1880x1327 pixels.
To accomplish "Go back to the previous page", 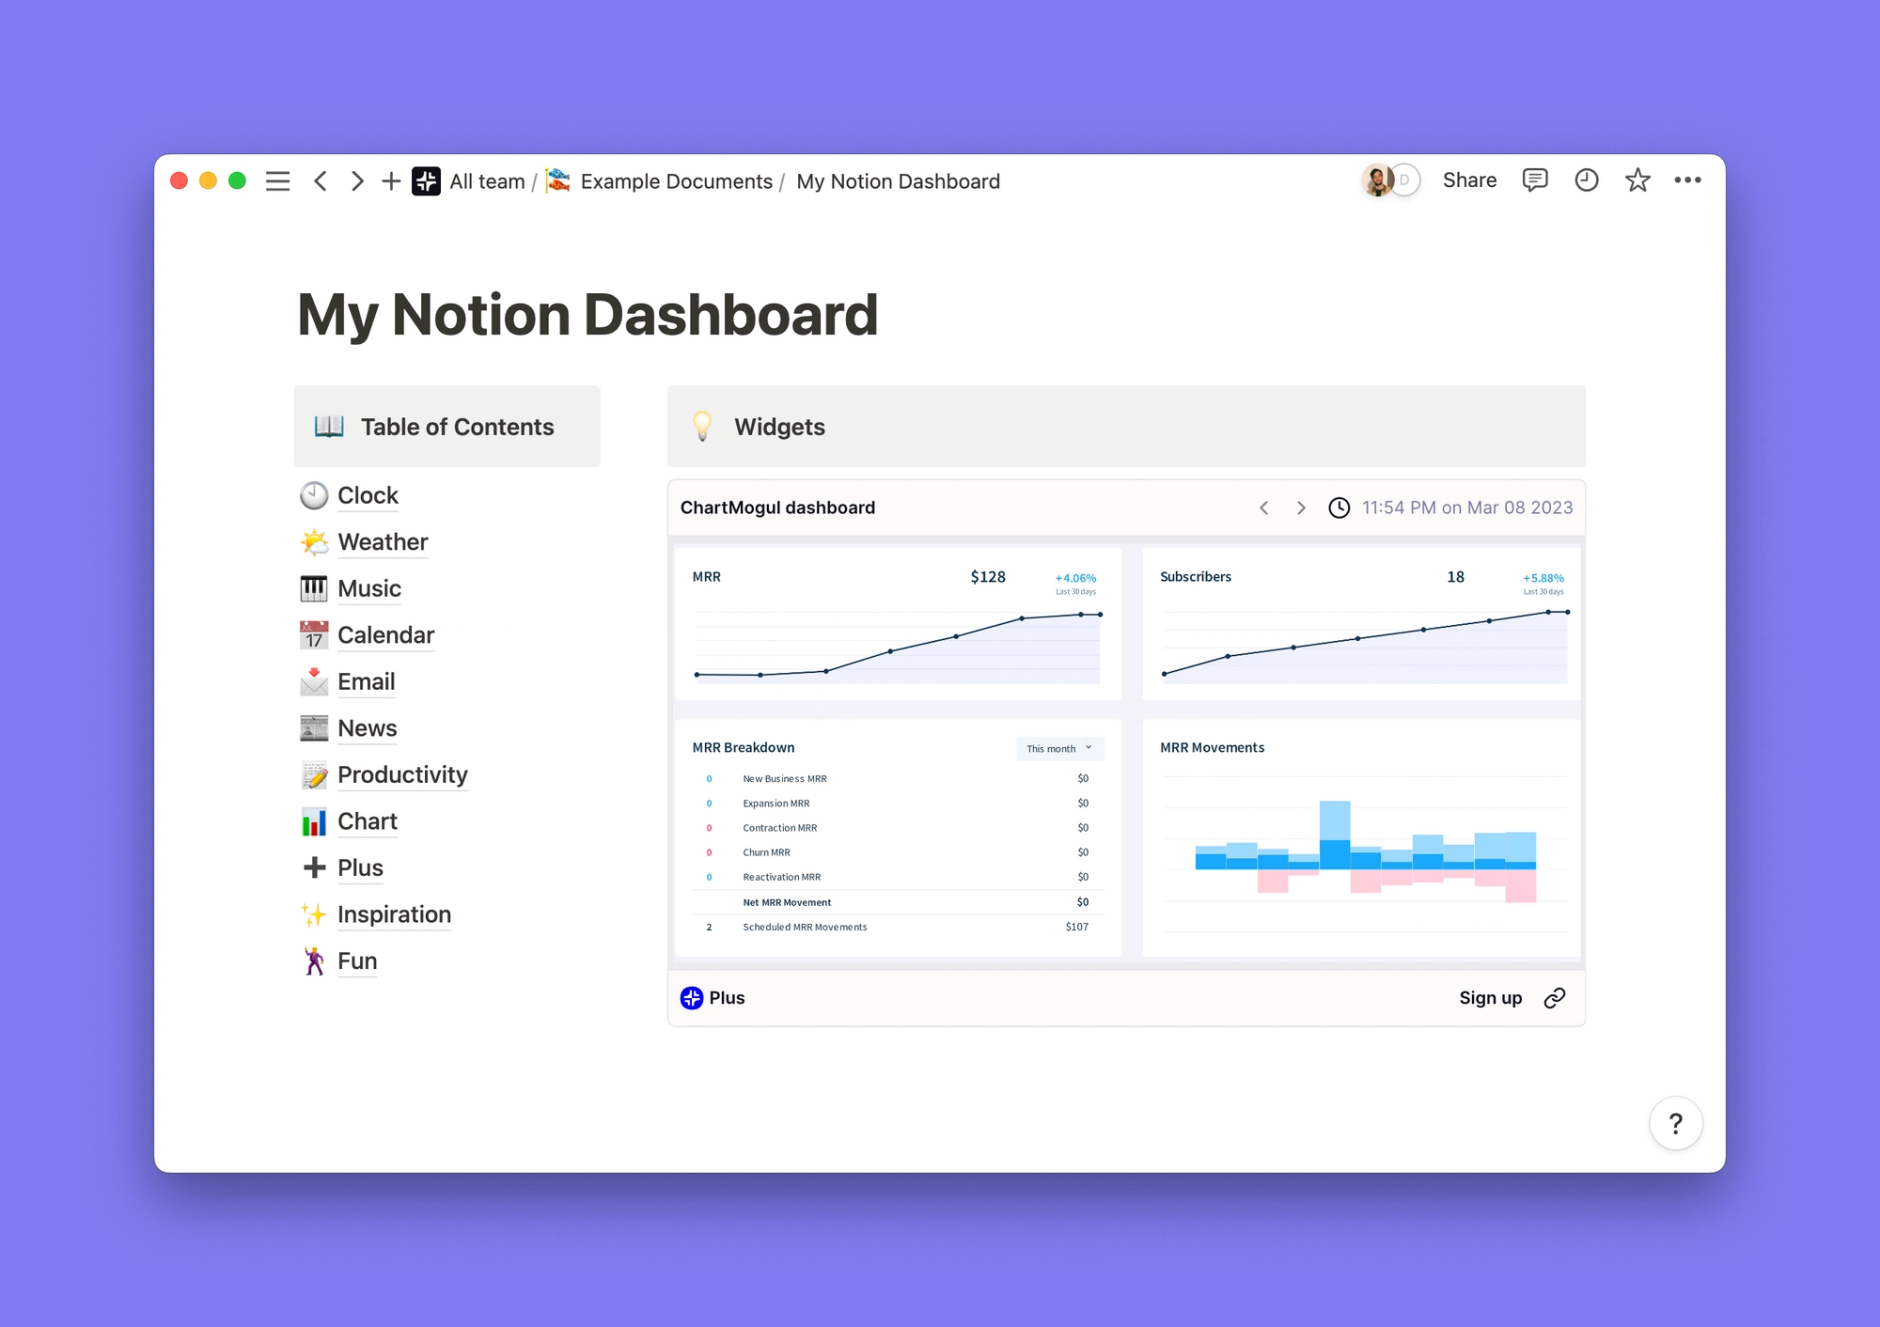I will (321, 181).
